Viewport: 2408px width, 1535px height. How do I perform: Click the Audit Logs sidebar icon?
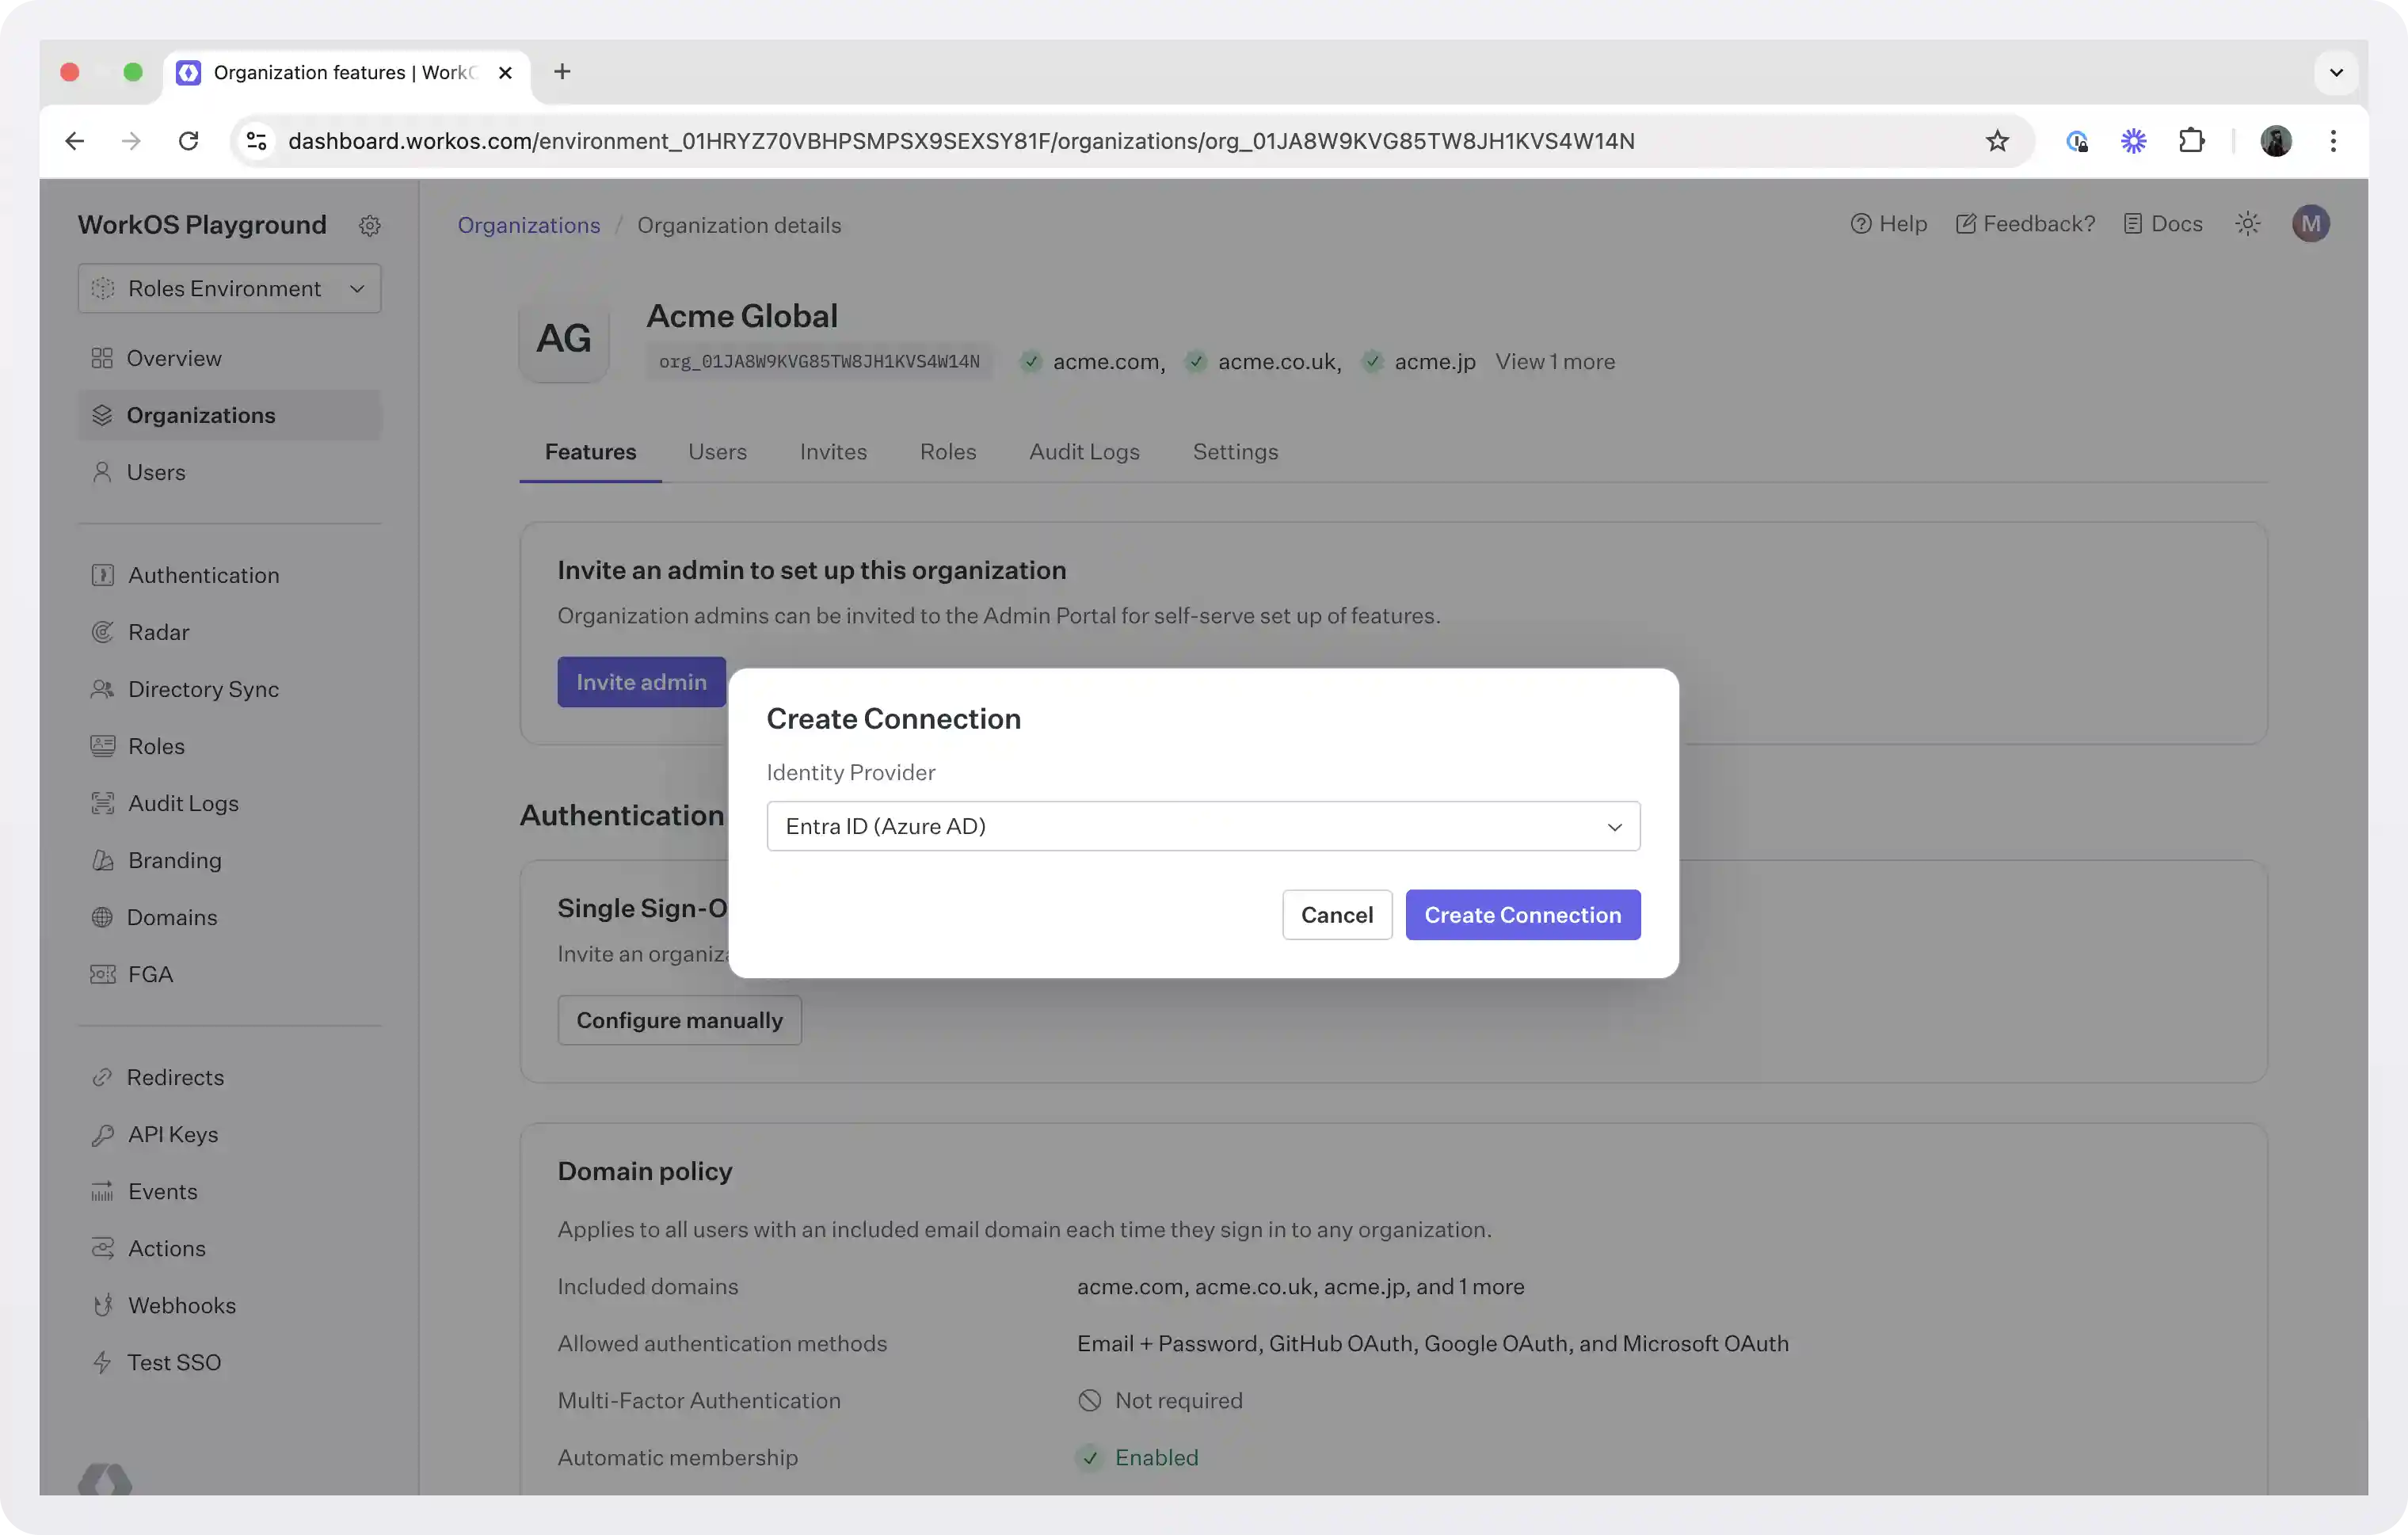102,803
